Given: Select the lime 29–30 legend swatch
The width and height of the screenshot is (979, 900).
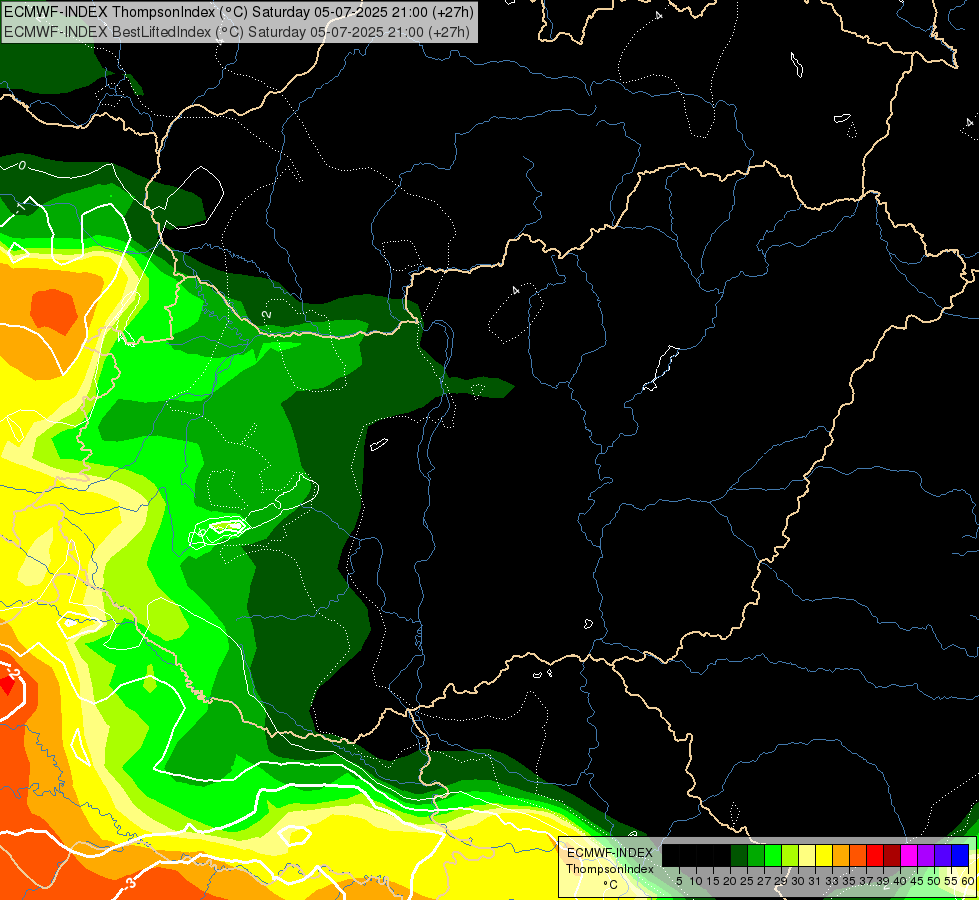Looking at the screenshot, I should pyautogui.click(x=790, y=855).
